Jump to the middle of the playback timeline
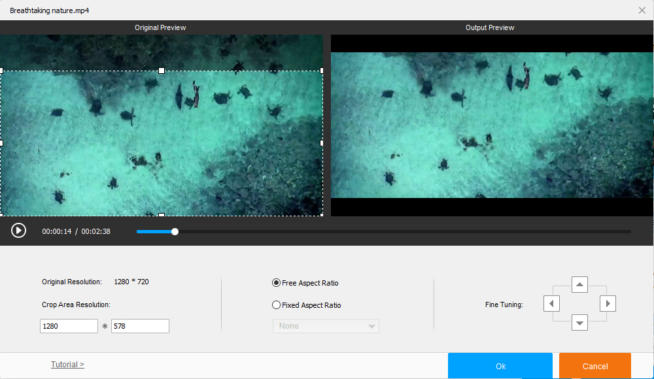 [383, 231]
